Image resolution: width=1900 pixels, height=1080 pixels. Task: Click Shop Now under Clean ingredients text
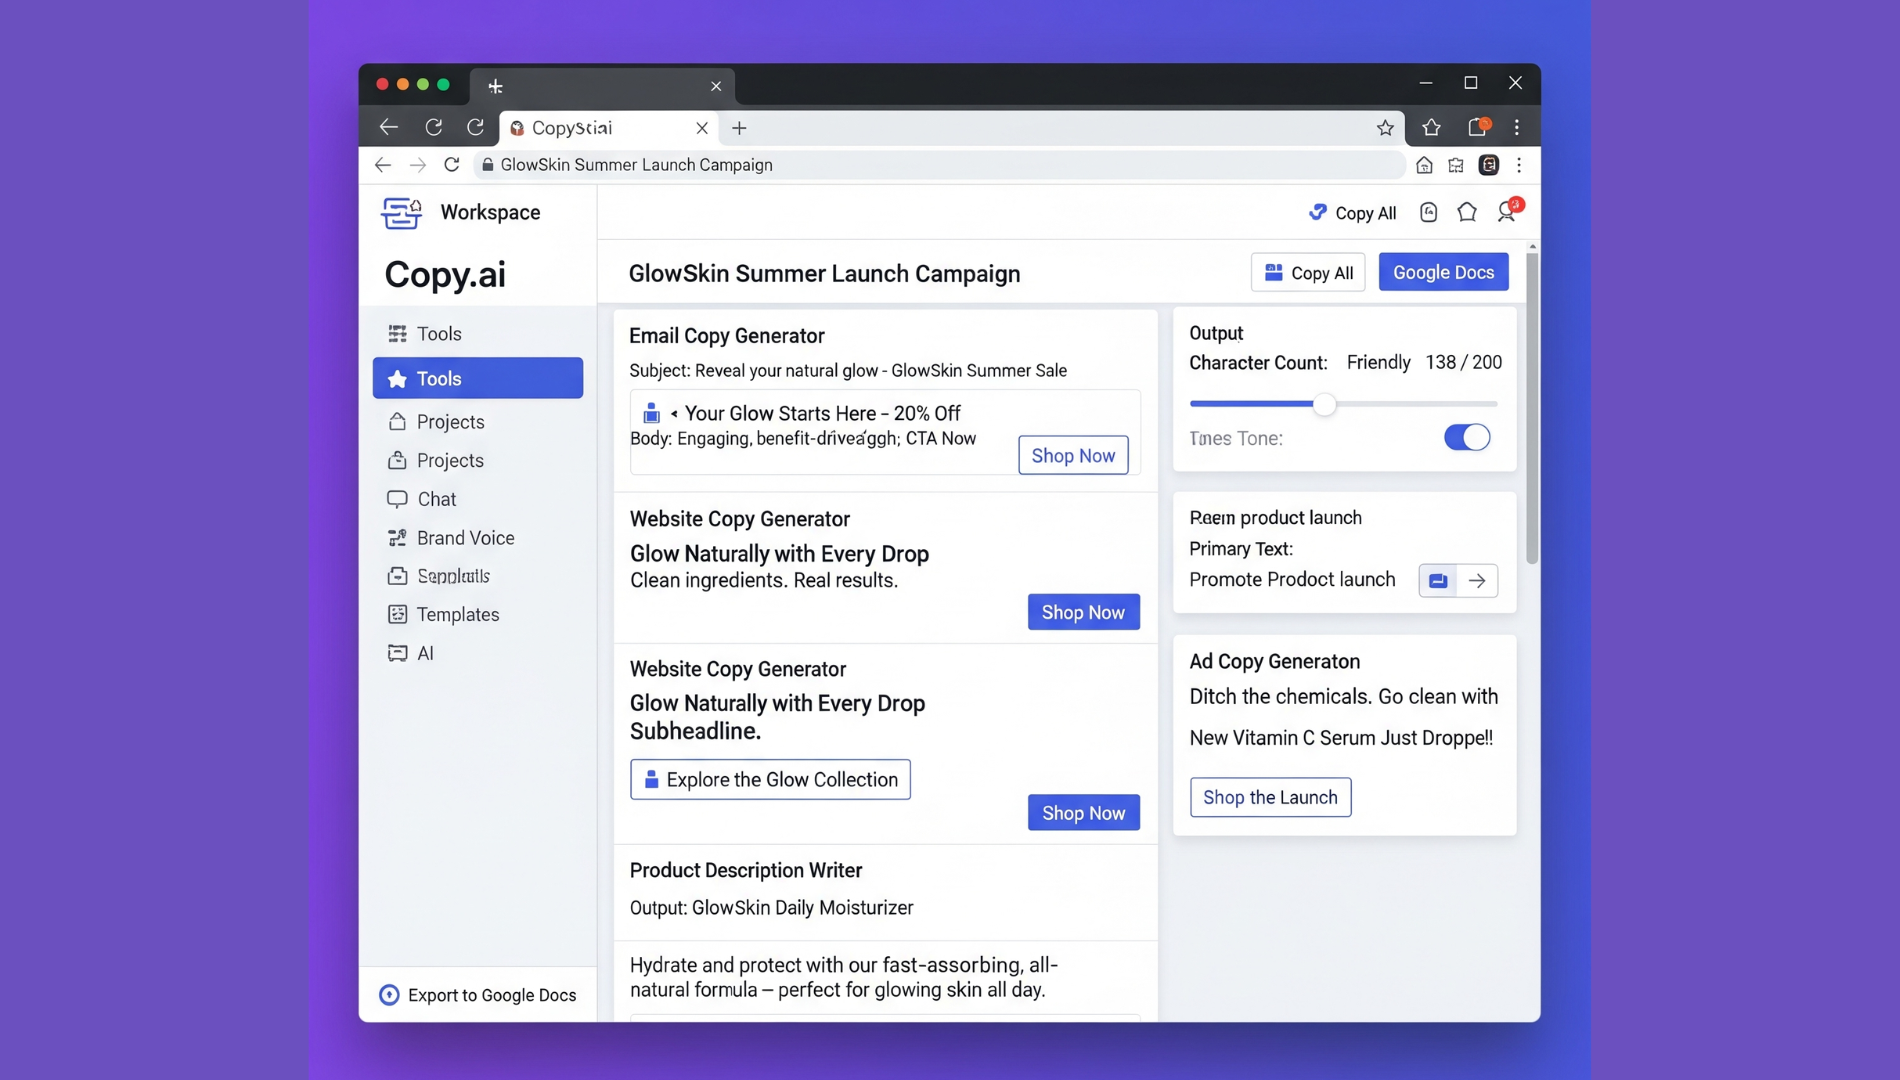(1083, 612)
